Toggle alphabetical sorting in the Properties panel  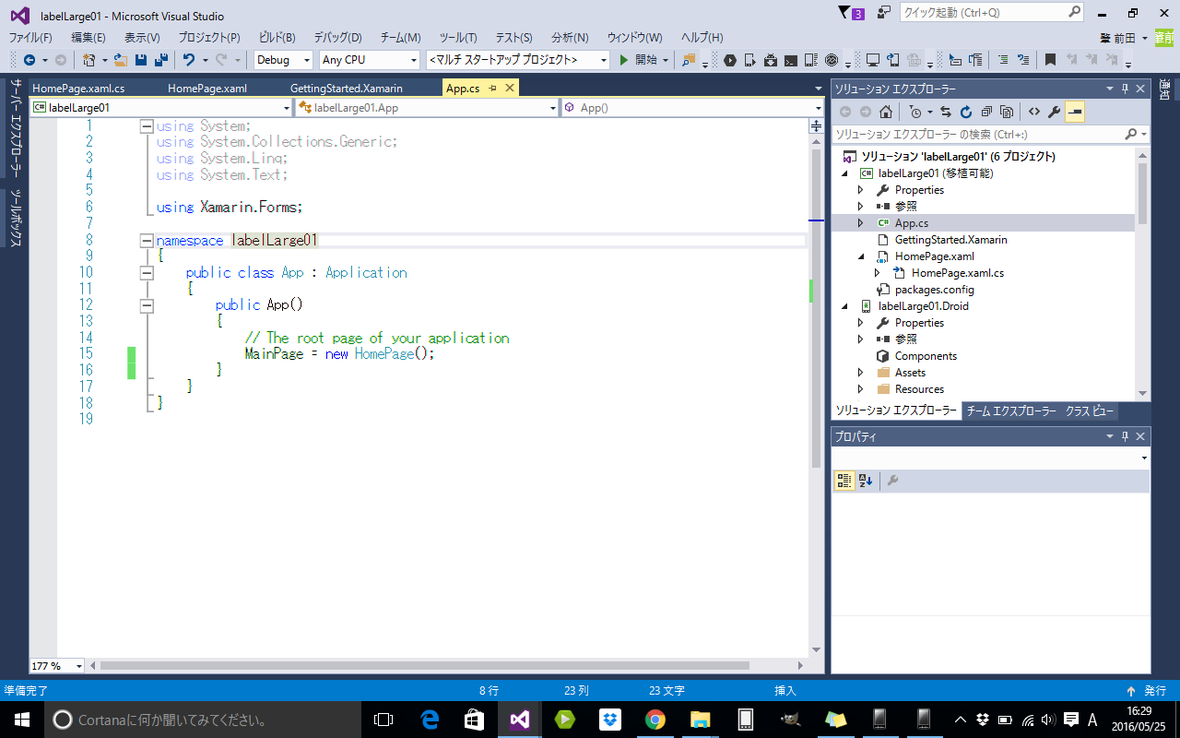pyautogui.click(x=864, y=480)
